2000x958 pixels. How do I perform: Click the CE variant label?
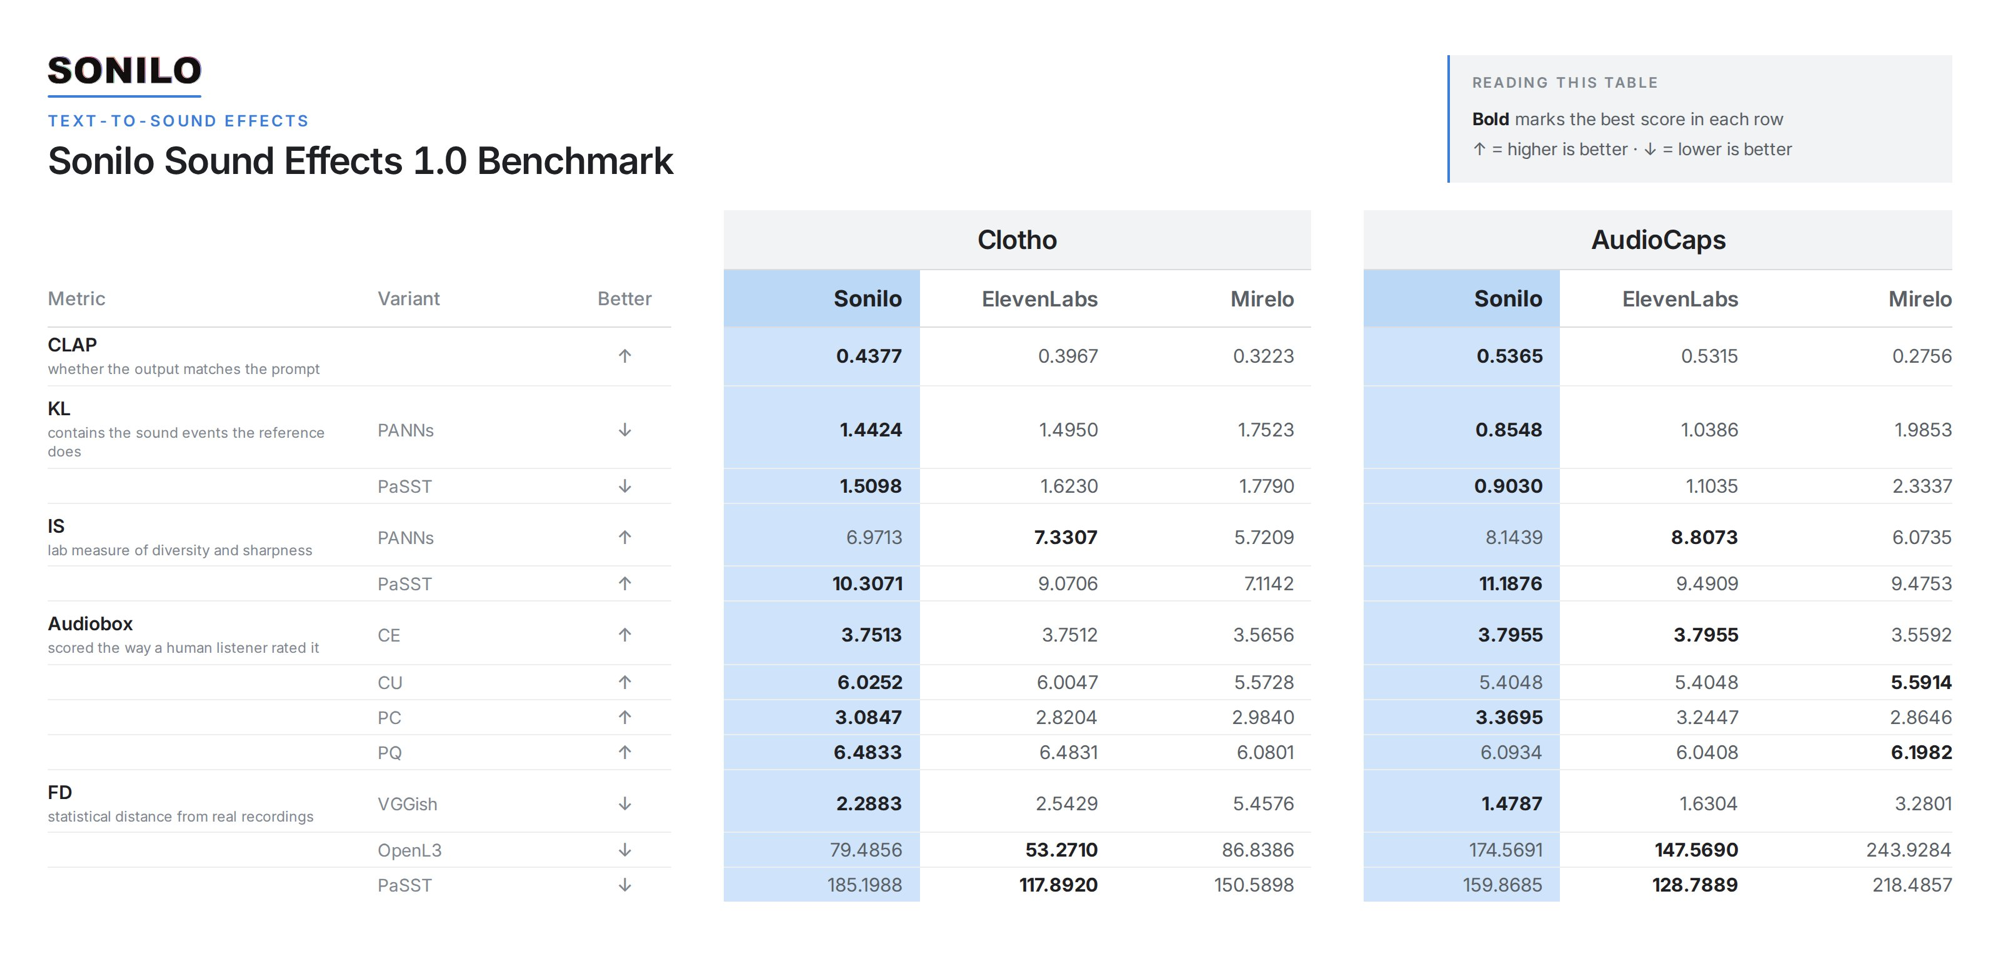point(388,635)
